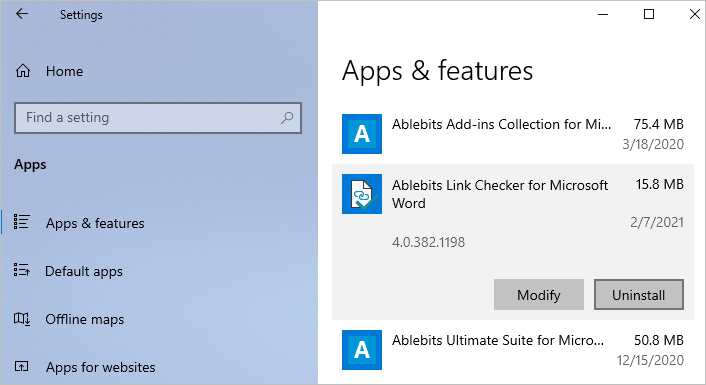Click the 50.8 MB size value

tap(659, 340)
